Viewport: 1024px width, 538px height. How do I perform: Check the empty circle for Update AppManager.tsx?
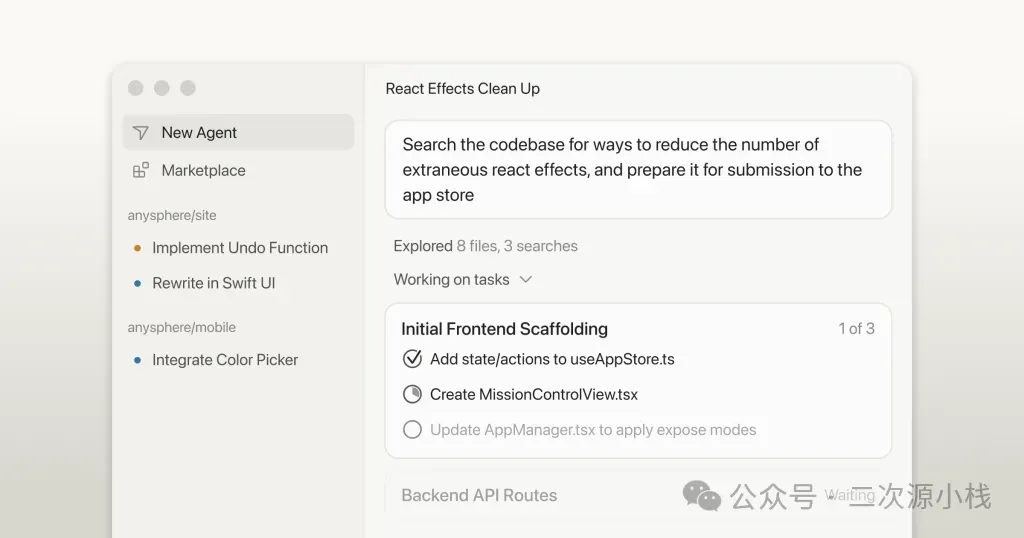[x=412, y=430]
